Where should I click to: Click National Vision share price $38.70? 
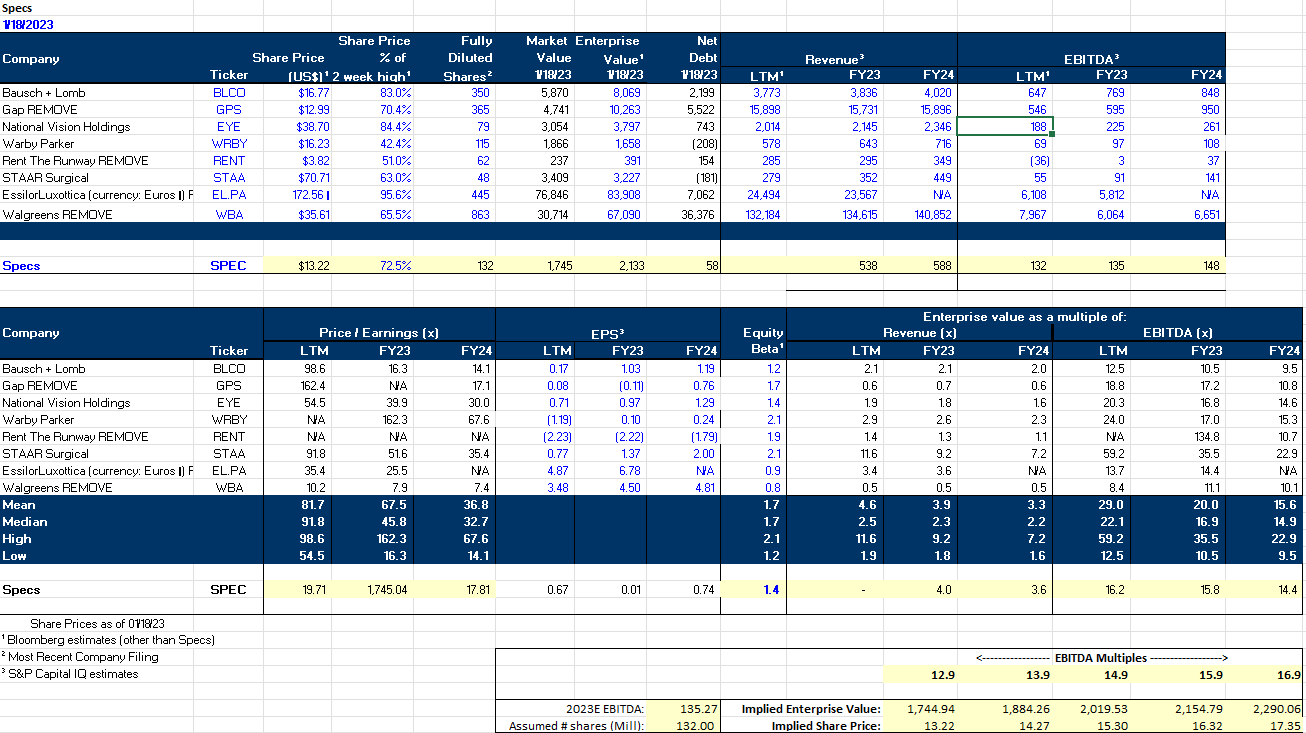313,127
